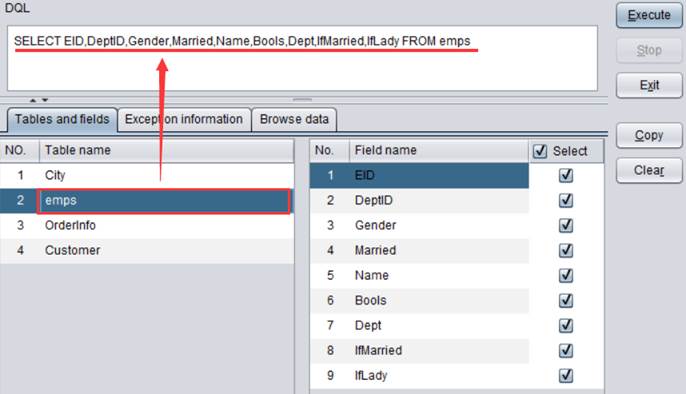Image resolution: width=686 pixels, height=394 pixels.
Task: Click the Clear button
Action: (649, 170)
